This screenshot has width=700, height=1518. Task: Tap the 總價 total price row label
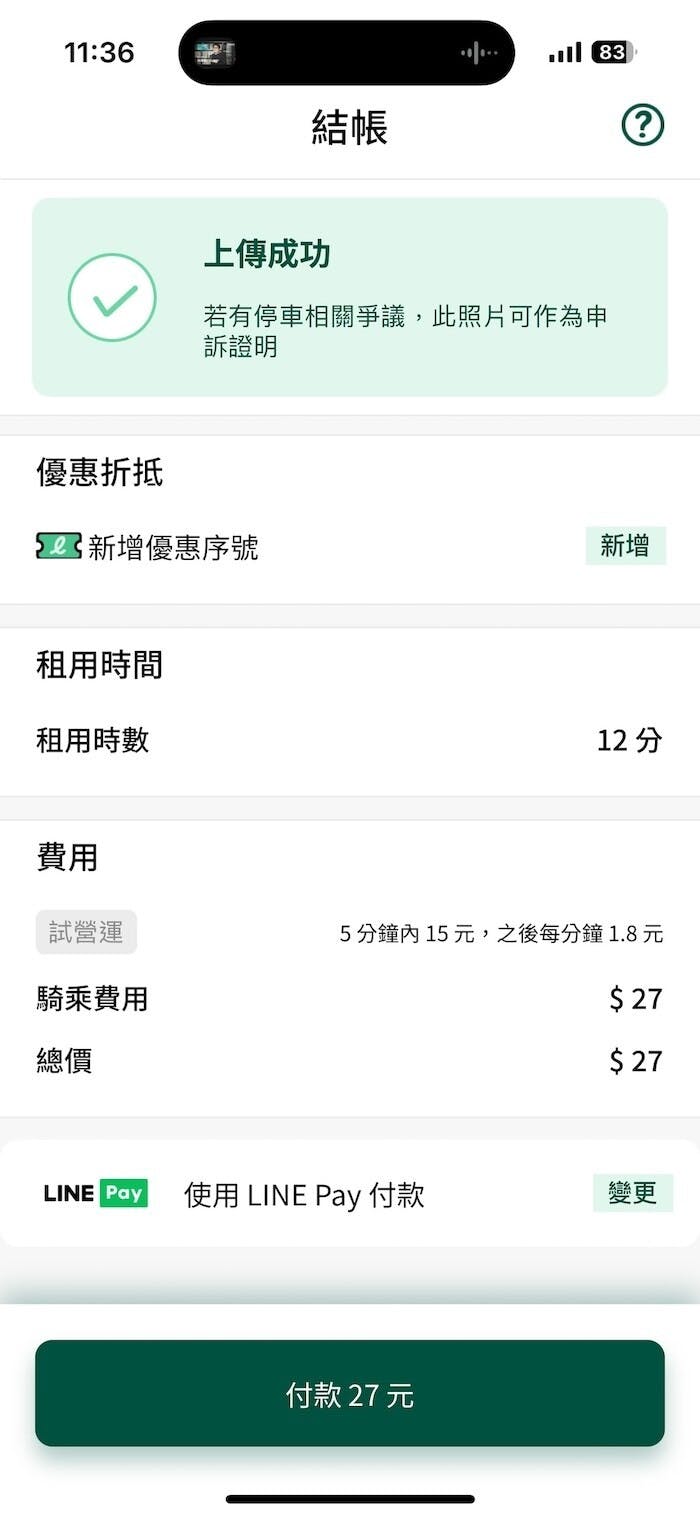(64, 1060)
